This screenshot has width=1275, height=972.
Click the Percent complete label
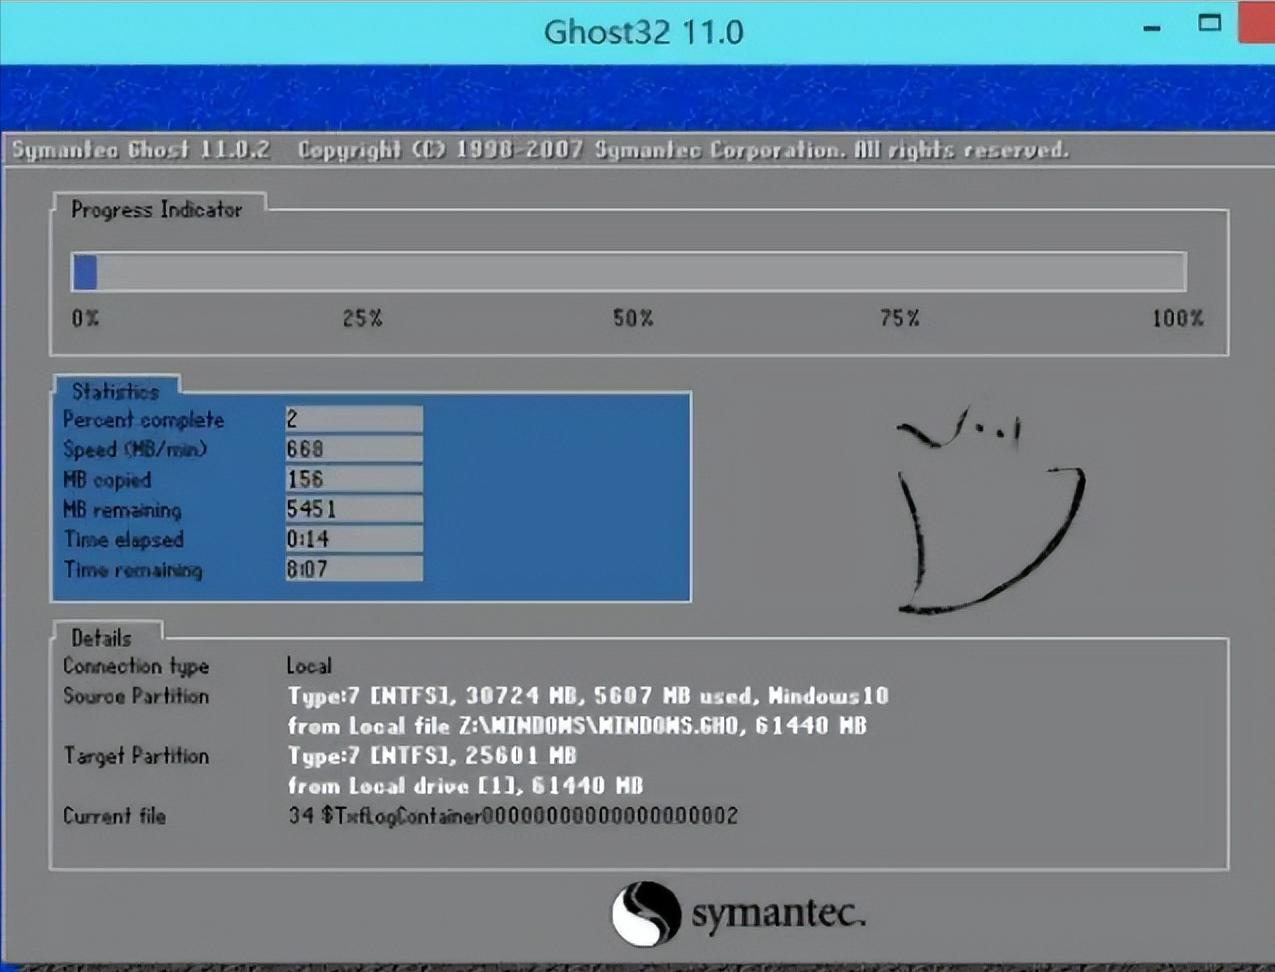[x=143, y=420]
